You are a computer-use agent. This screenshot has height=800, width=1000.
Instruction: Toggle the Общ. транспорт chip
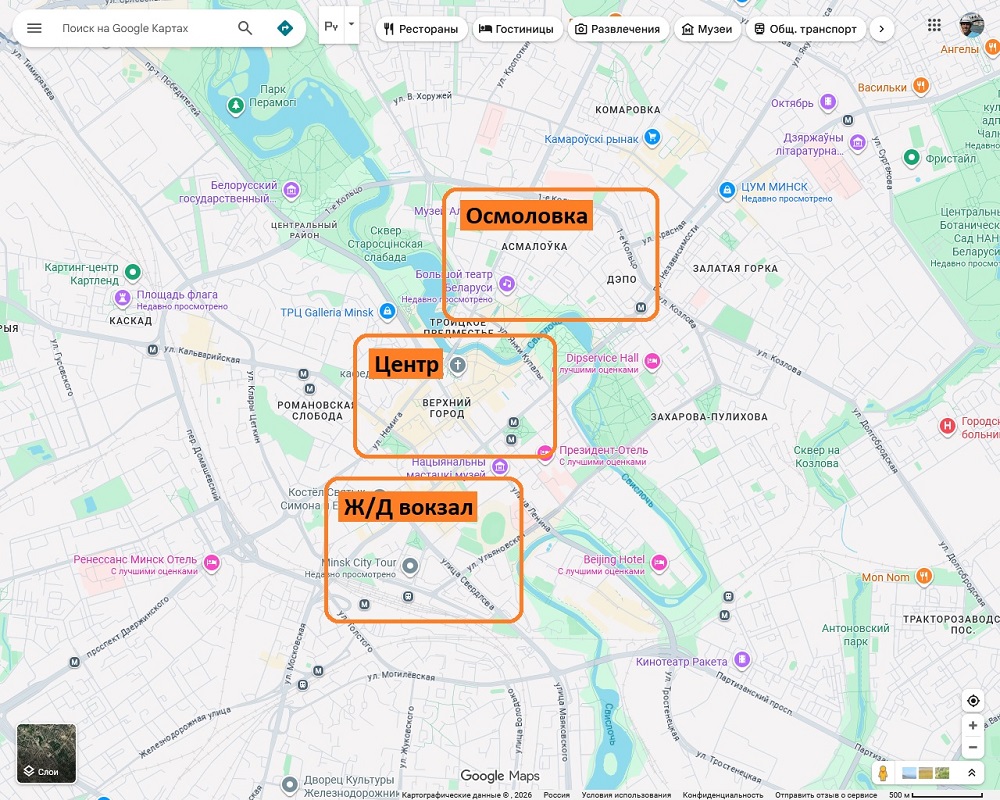pyautogui.click(x=805, y=29)
